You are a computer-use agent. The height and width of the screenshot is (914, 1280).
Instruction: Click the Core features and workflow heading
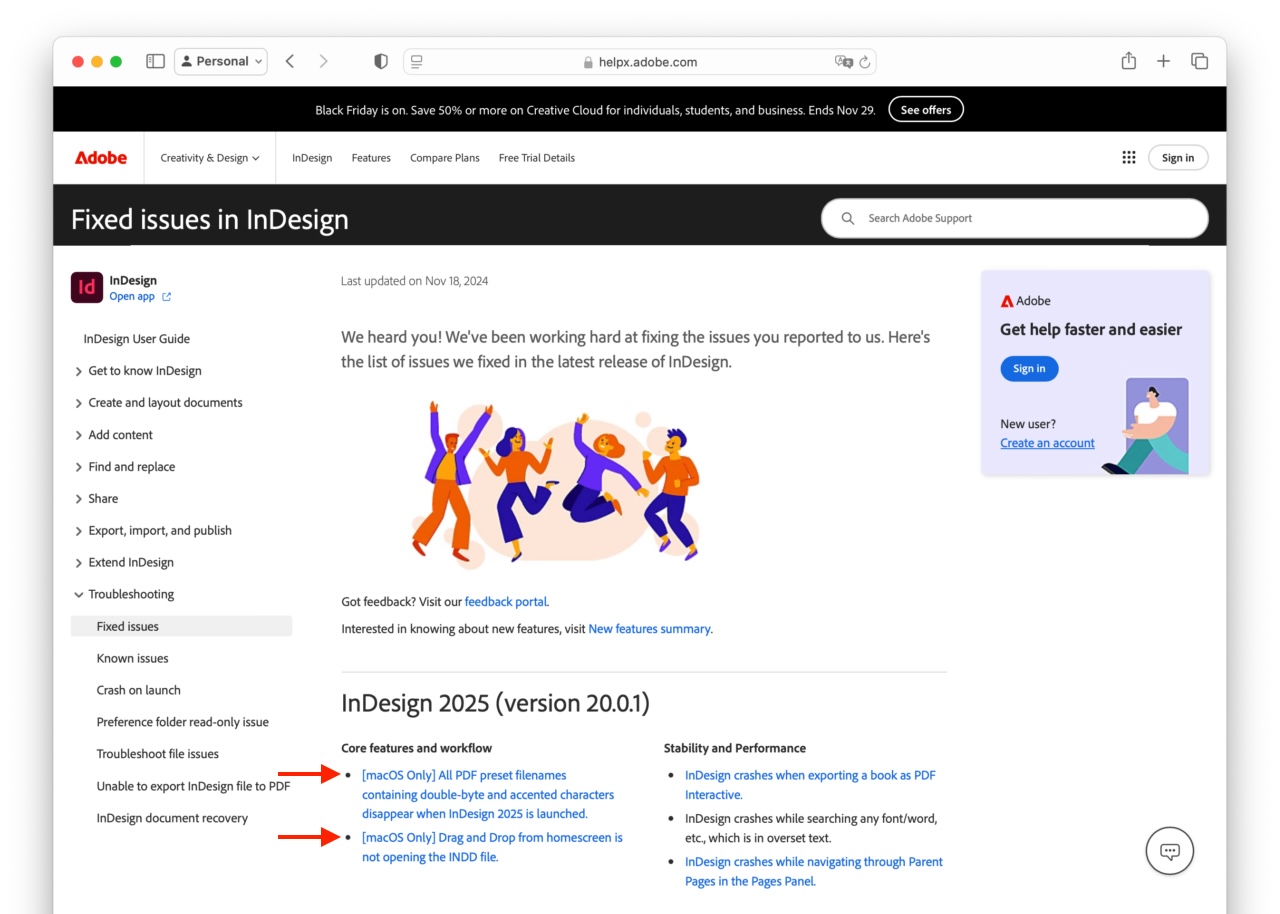tap(417, 748)
